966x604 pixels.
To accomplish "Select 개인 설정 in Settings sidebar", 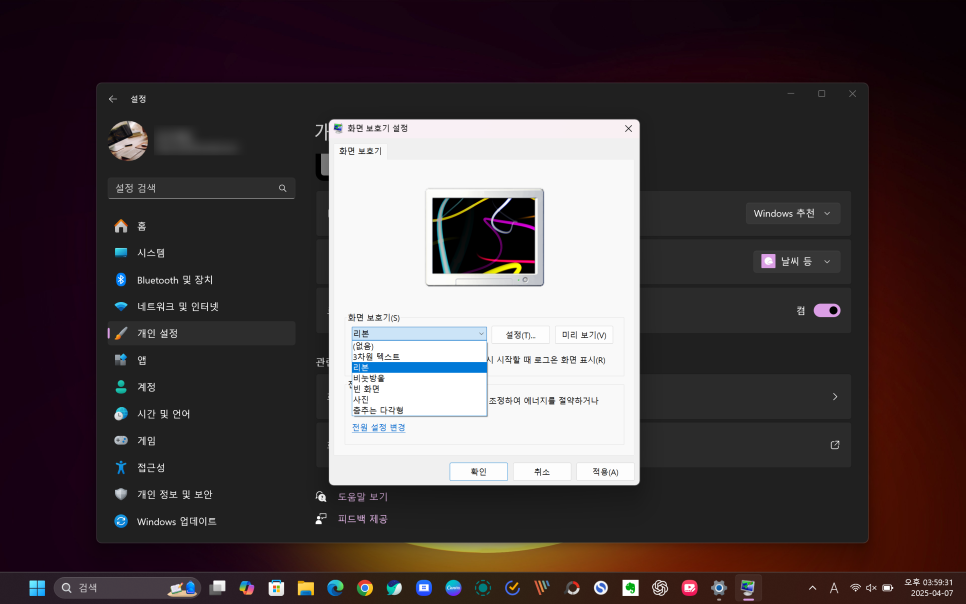I will [201, 333].
